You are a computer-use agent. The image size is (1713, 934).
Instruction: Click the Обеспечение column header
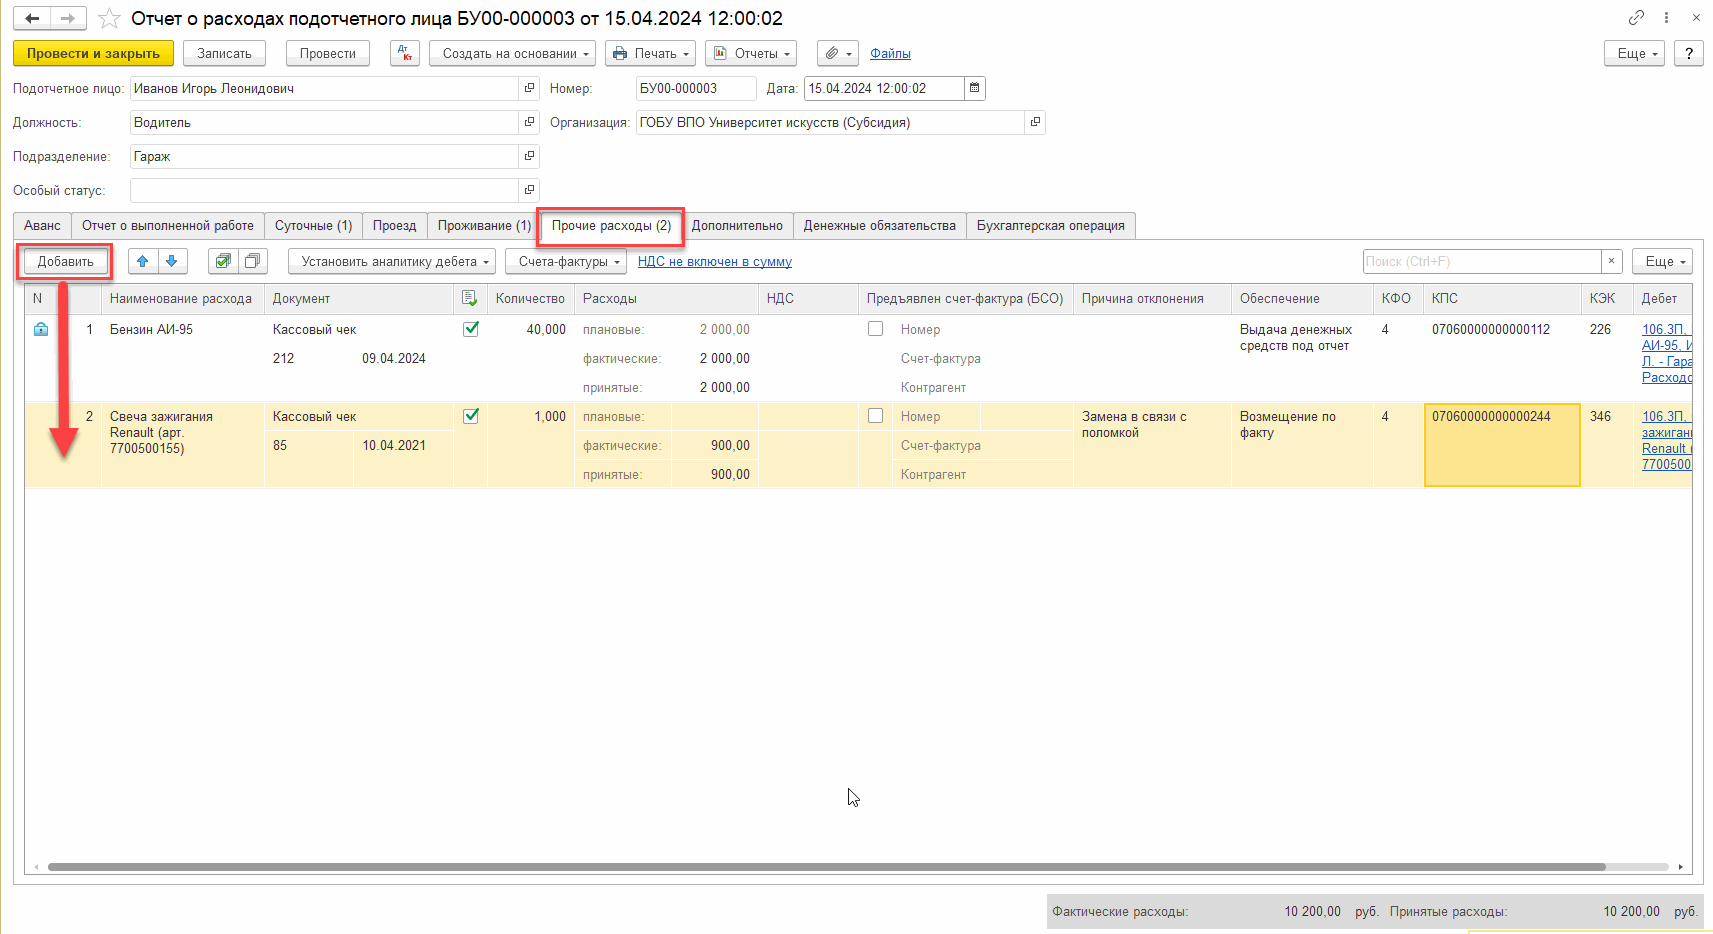[1302, 298]
